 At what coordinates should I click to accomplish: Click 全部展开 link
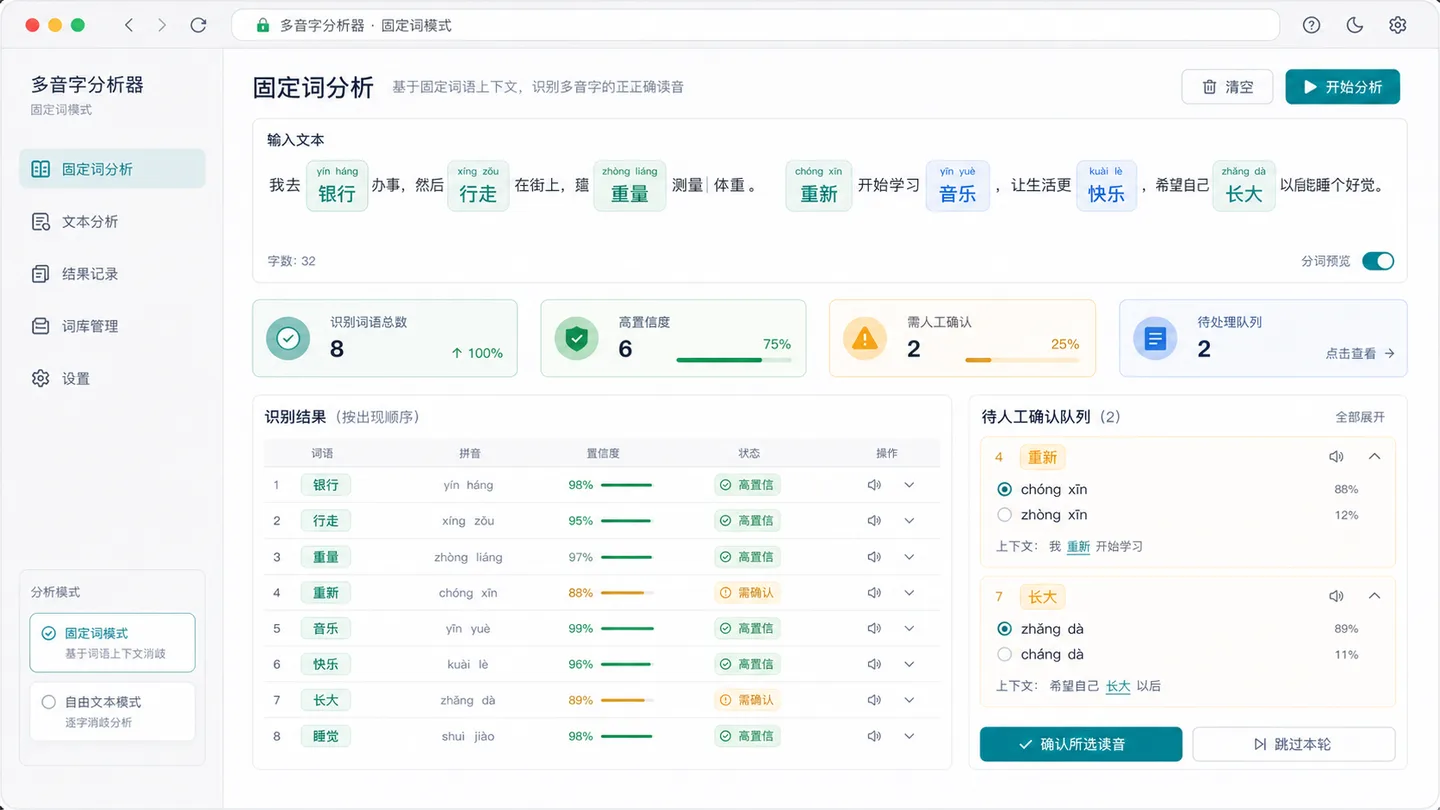(x=1360, y=417)
